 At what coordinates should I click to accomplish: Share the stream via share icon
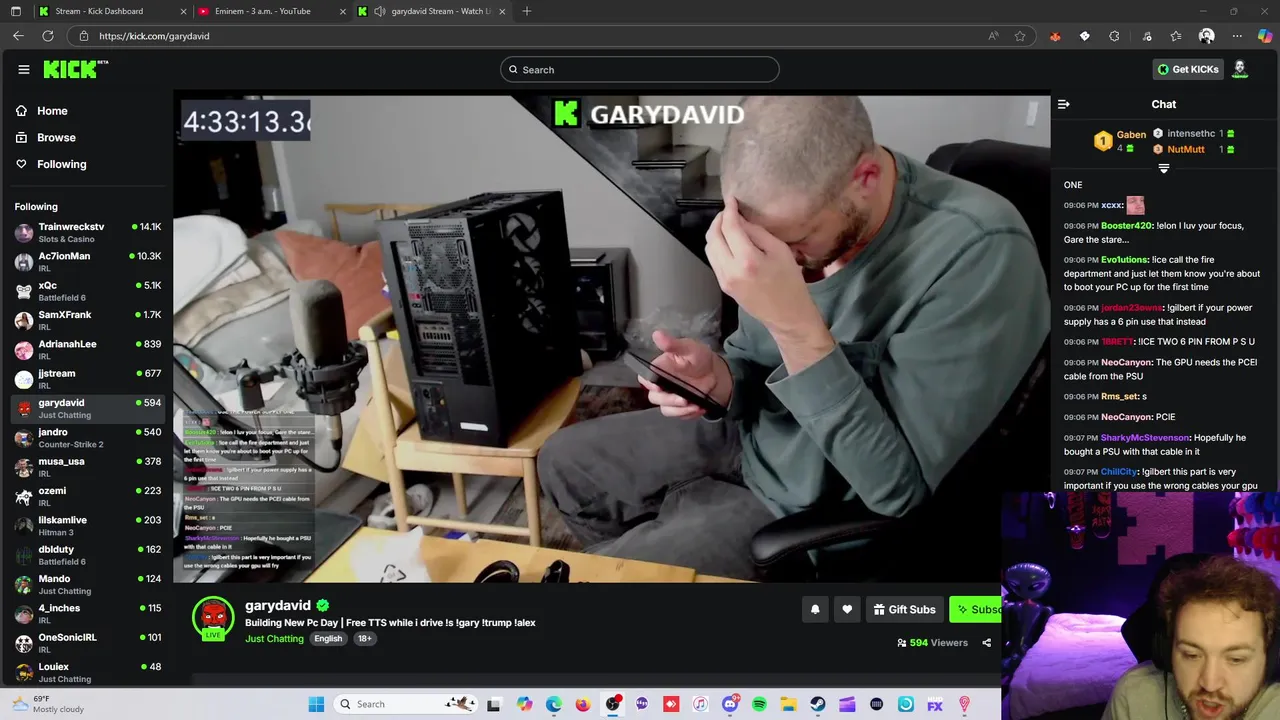click(986, 643)
